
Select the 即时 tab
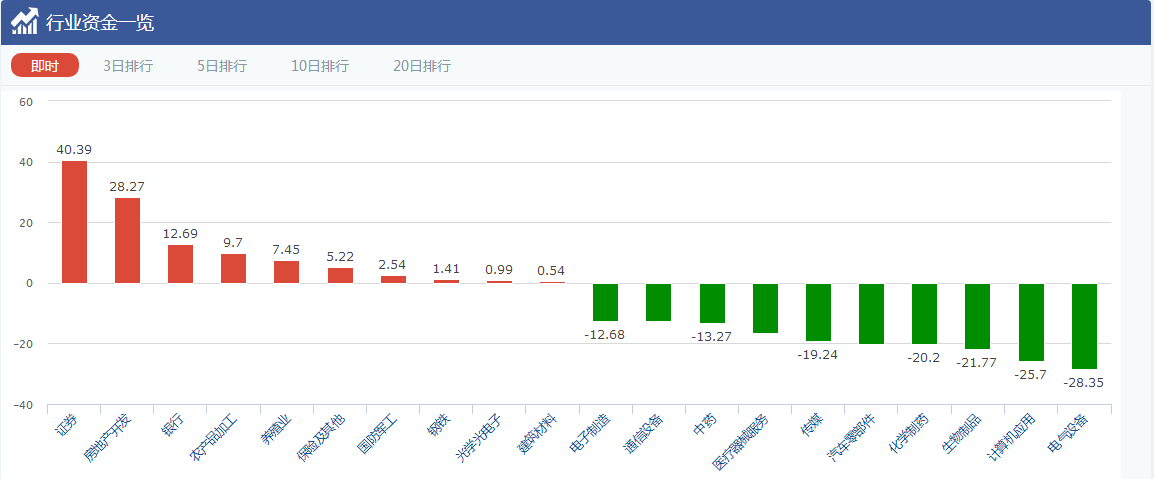tap(45, 66)
